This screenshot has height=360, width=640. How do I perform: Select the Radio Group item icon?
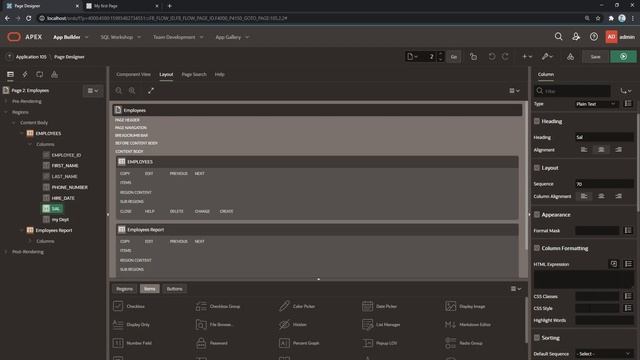pos(451,343)
